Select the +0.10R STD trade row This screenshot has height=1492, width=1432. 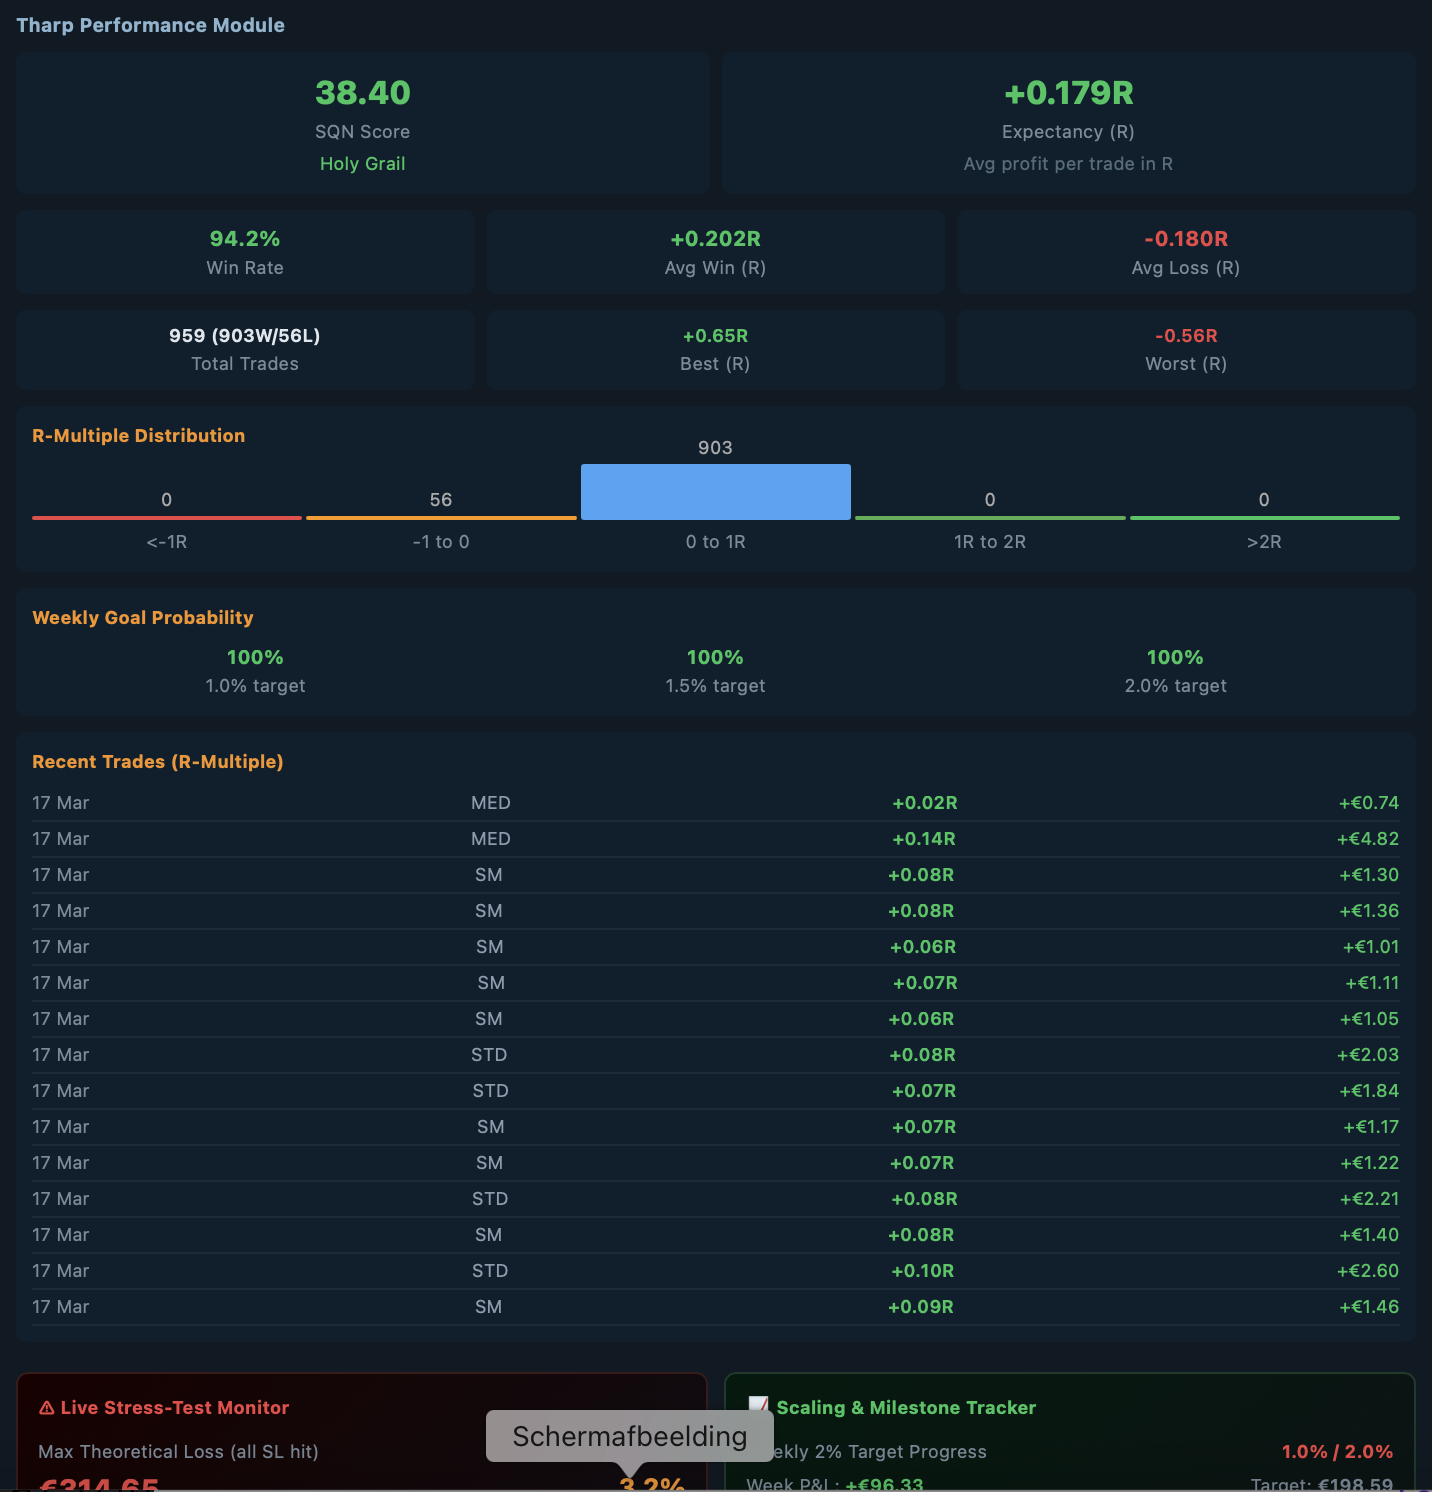715,1270
